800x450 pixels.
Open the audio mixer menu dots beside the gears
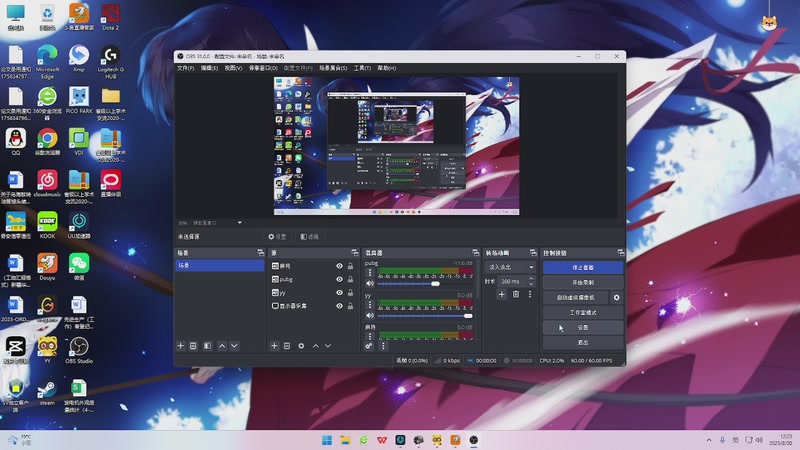coord(383,346)
